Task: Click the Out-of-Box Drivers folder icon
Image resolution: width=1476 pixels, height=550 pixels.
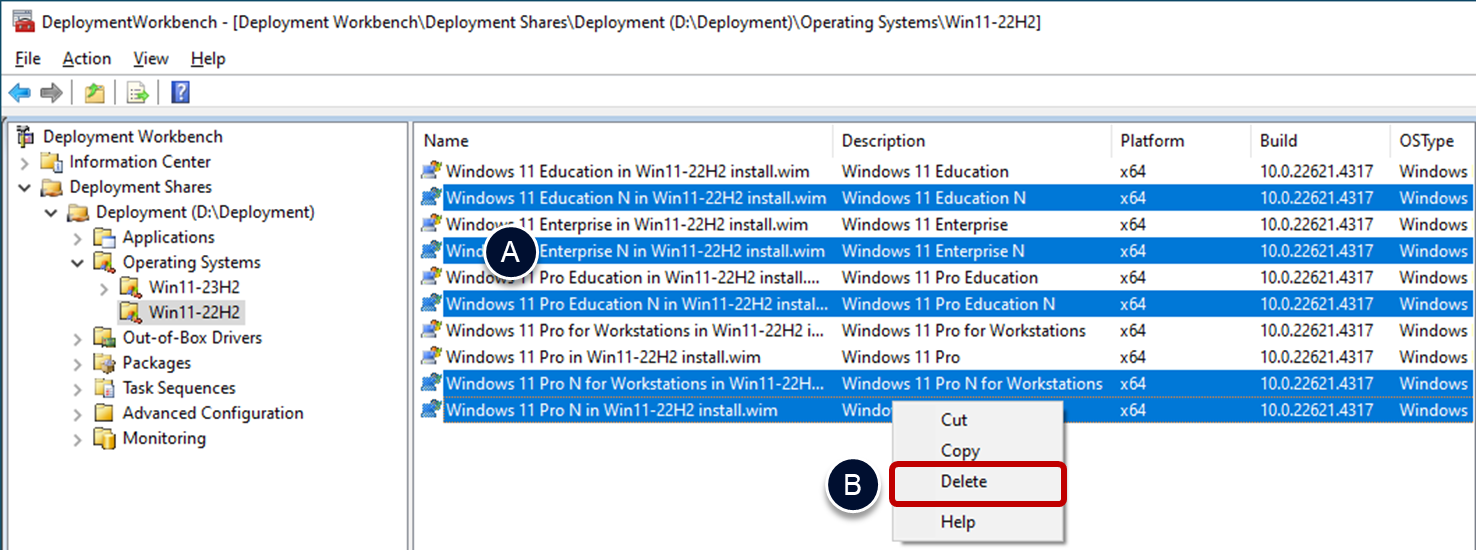Action: pyautogui.click(x=104, y=338)
